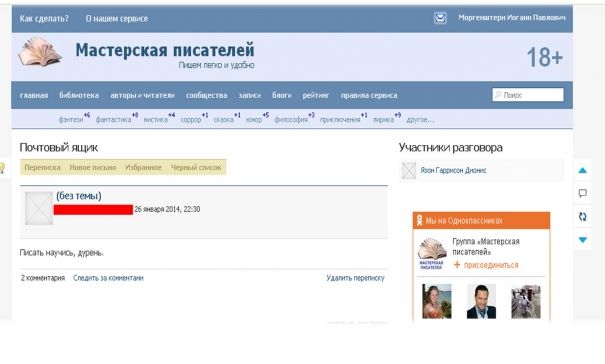The width and height of the screenshot is (605, 364).
Task: Click the 'Поиск' search field
Action: pyautogui.click(x=528, y=95)
